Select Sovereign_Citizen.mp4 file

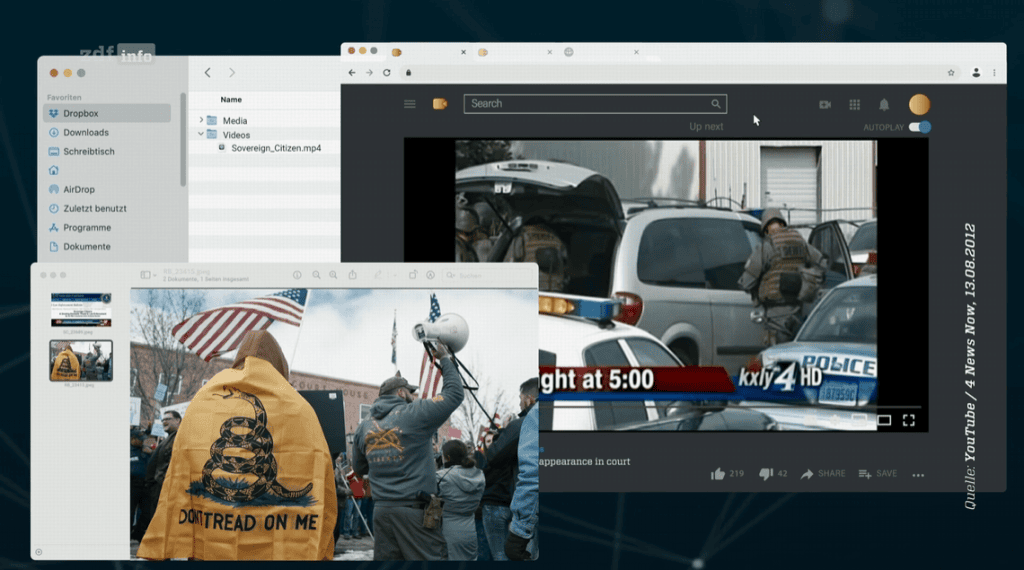pos(275,148)
